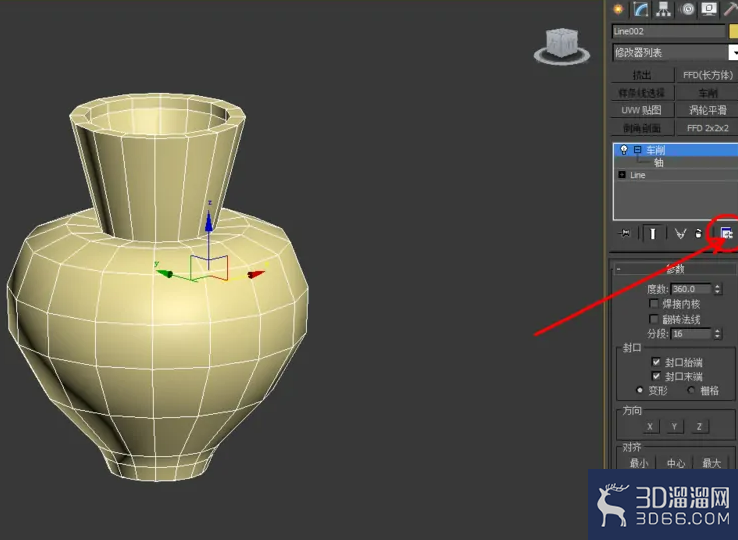
Task: Apply the 车削 modifier button
Action: coord(707,93)
